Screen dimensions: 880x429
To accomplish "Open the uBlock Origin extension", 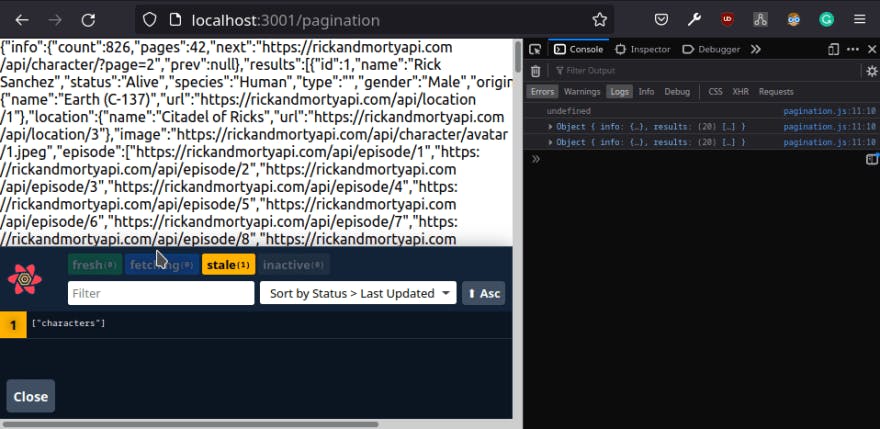I will pyautogui.click(x=727, y=20).
